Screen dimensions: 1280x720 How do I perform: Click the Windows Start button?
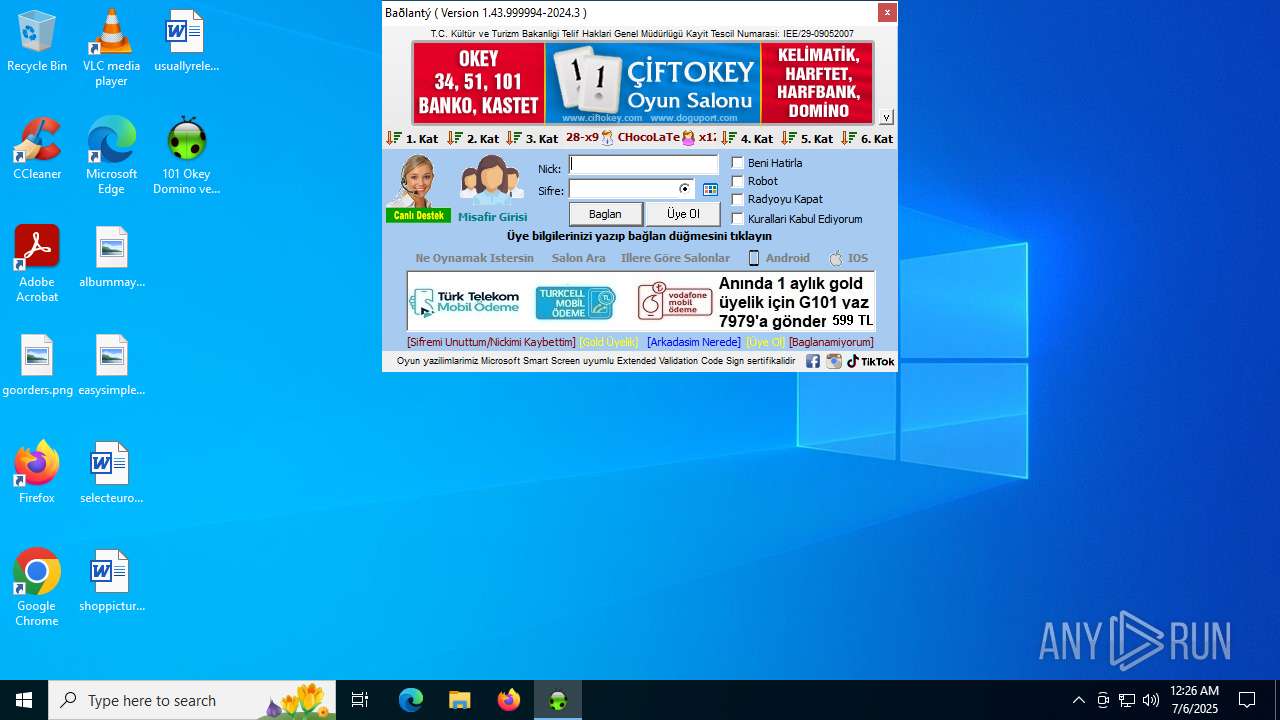click(24, 700)
